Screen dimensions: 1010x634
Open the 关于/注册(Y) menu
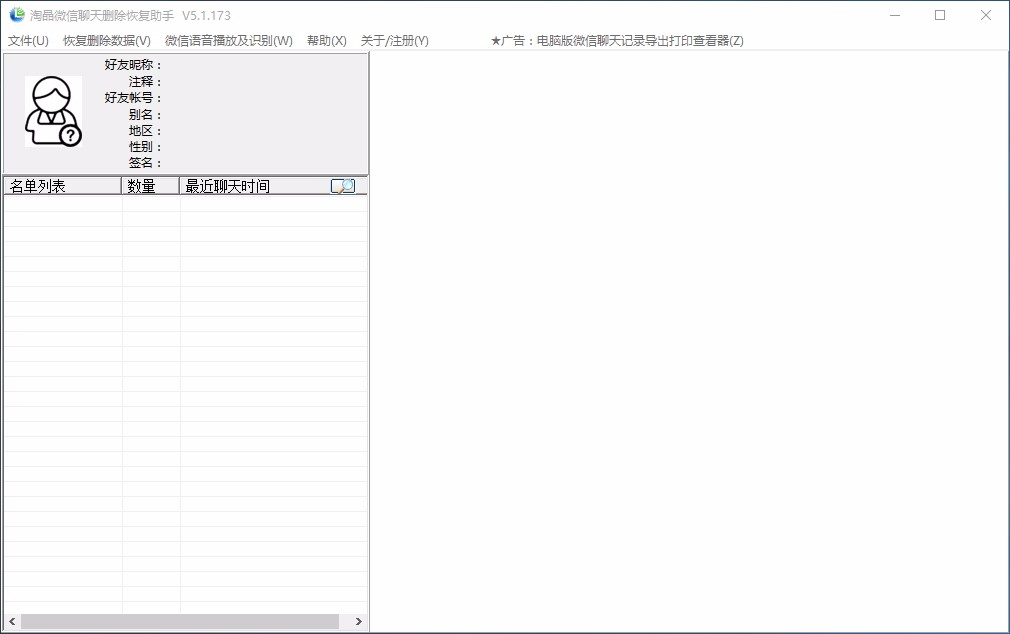395,41
